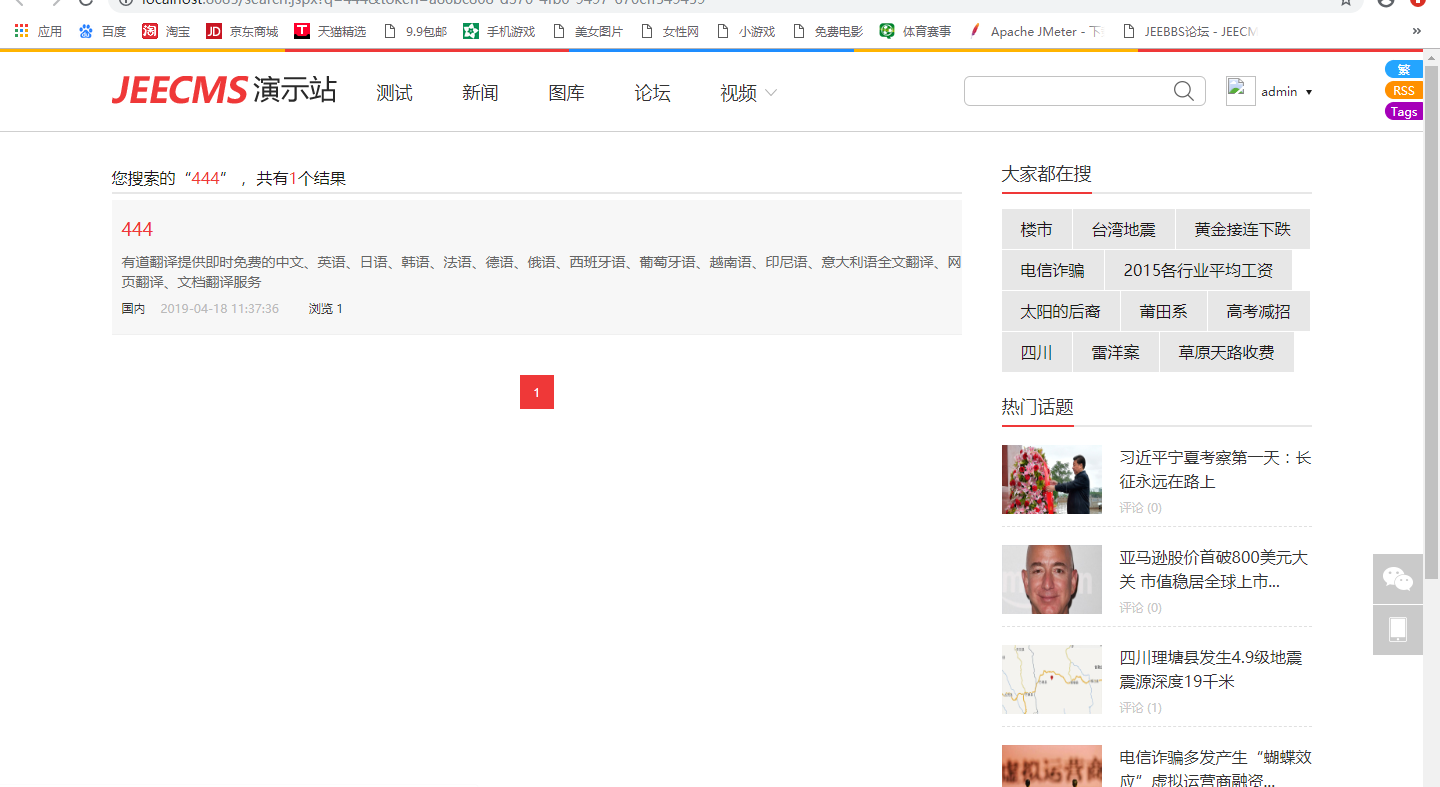Screen dimensions: 1440x787
Task: Open the Jeff Bezos Amazon article thumbnail
Action: click(1052, 579)
